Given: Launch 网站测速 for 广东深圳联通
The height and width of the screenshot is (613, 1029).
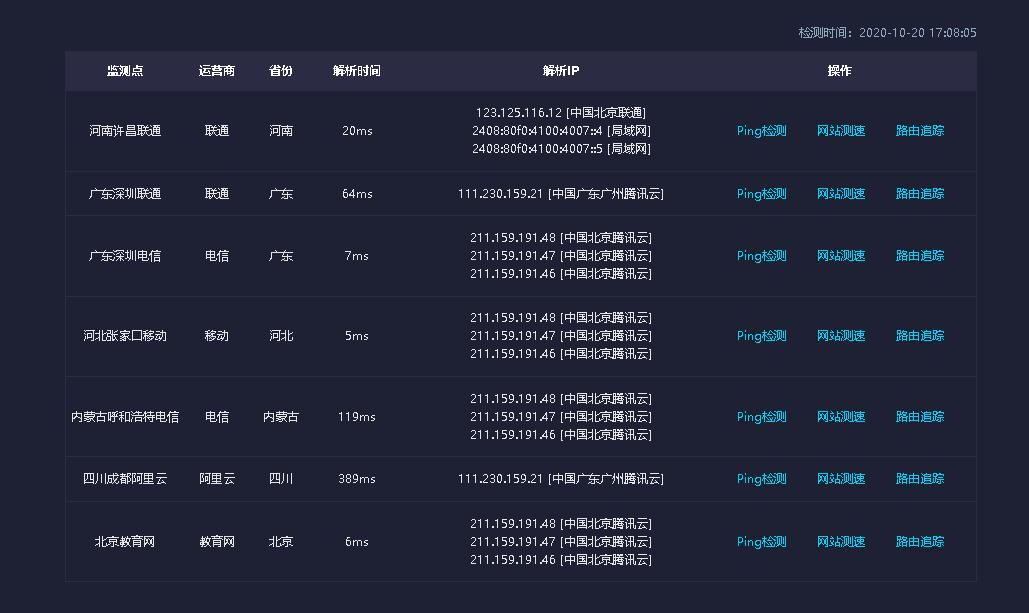Looking at the screenshot, I should pos(841,194).
